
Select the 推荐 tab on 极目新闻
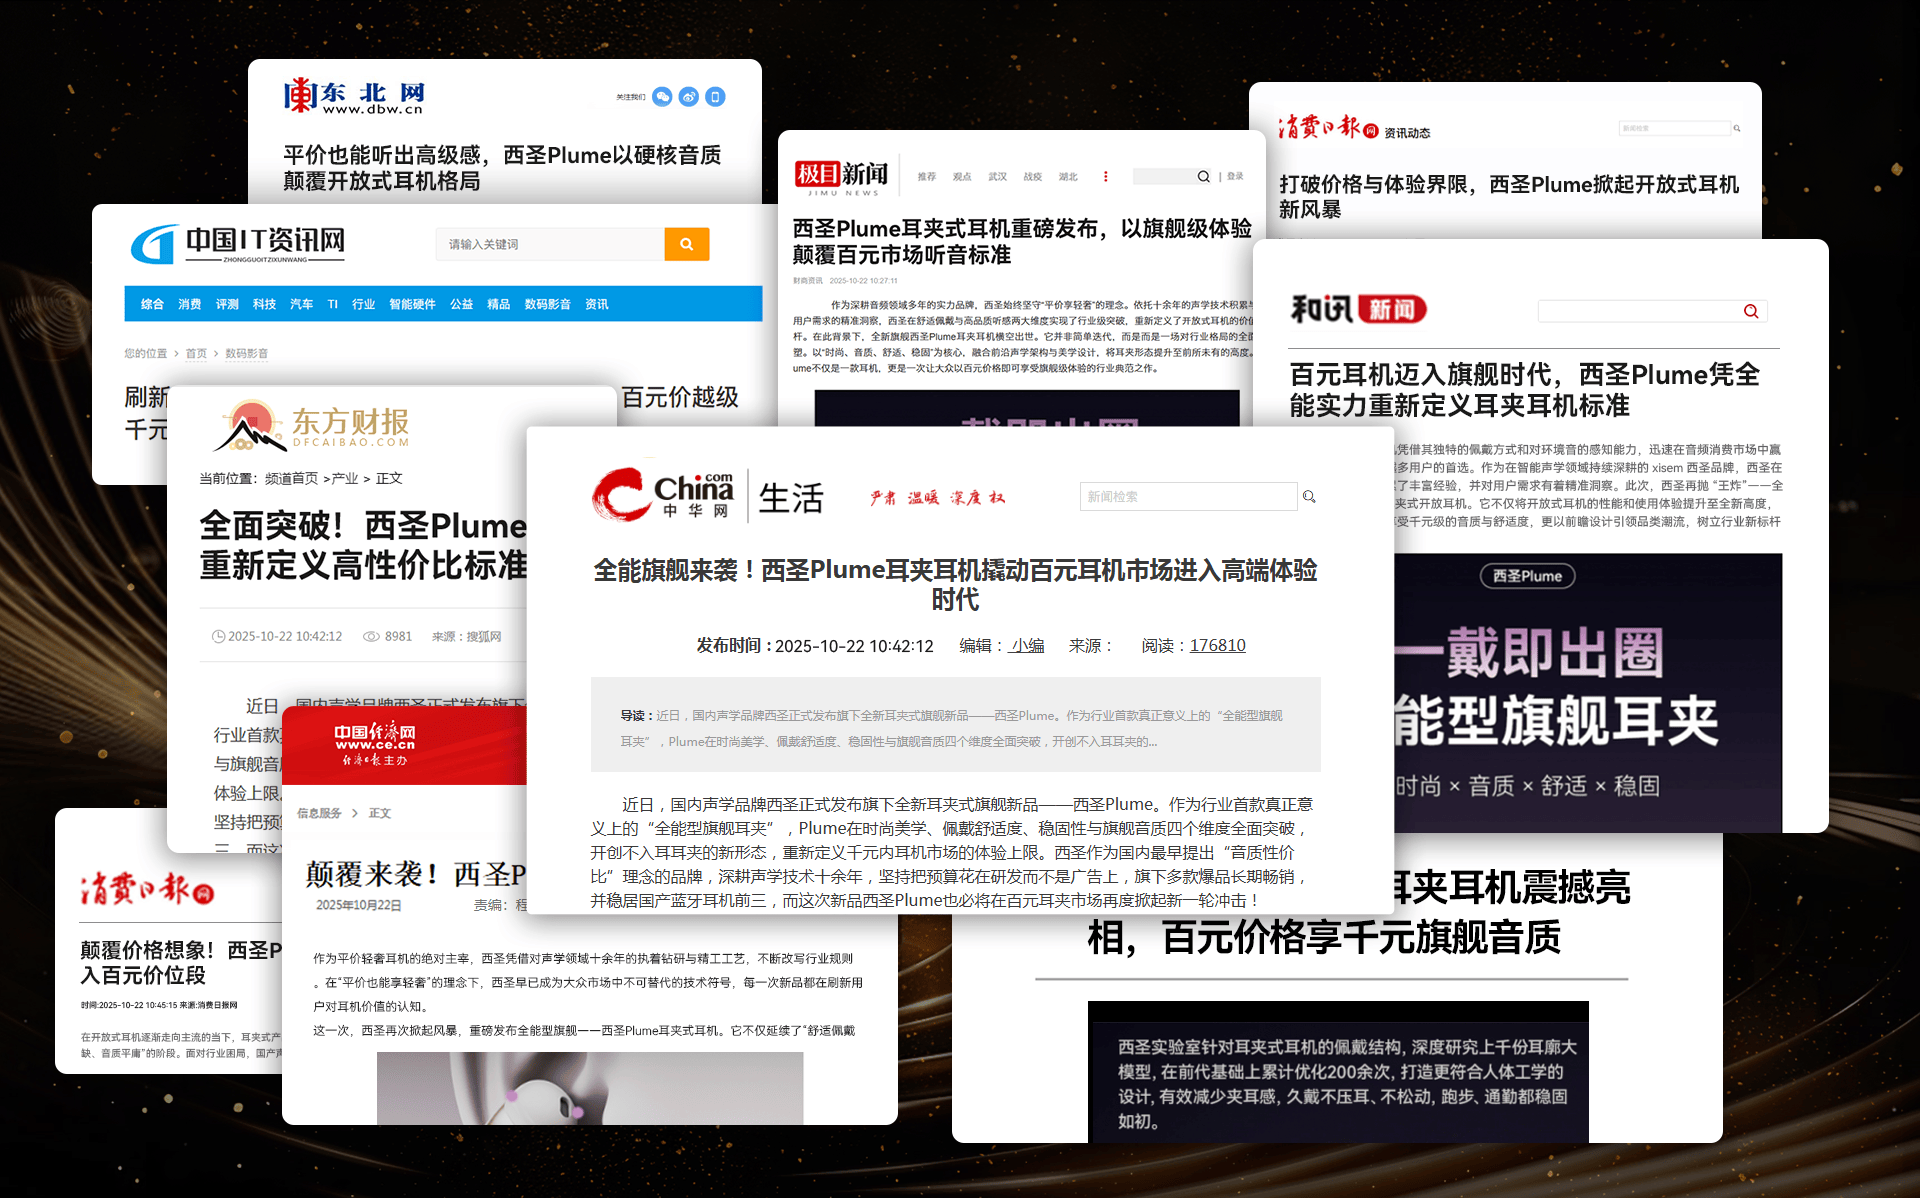928,176
